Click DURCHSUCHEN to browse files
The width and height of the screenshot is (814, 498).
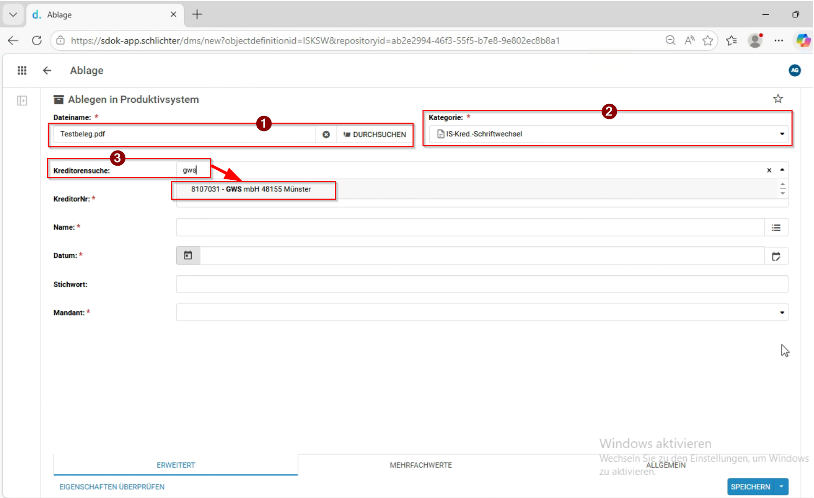coord(375,134)
